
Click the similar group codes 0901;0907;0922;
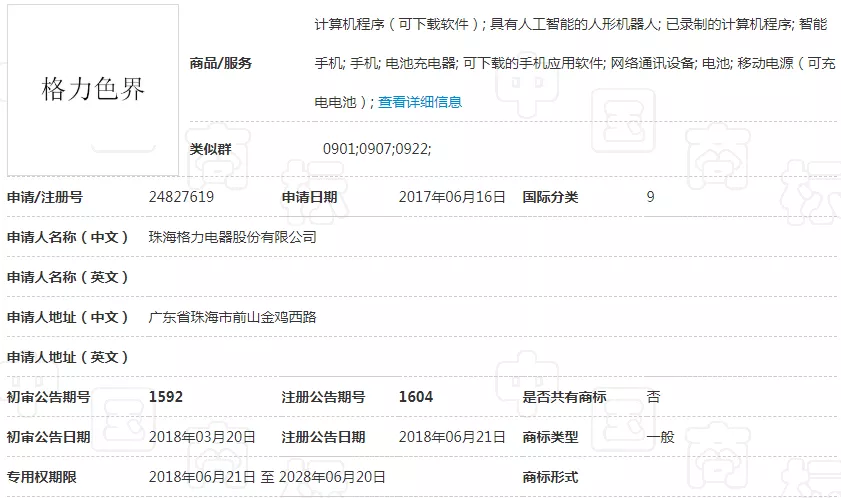point(377,149)
